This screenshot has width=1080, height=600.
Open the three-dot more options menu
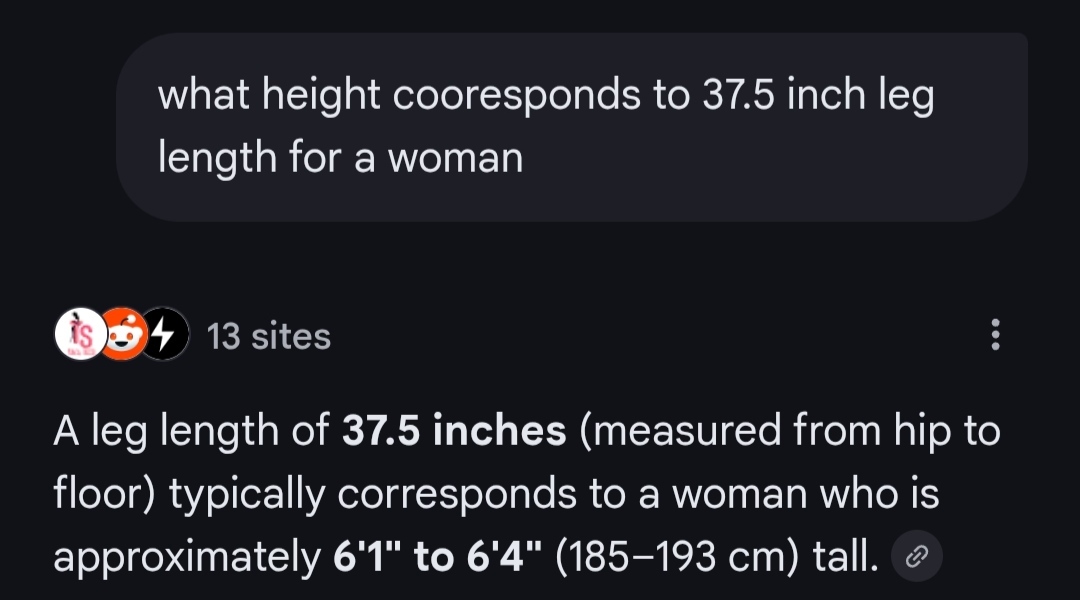tap(994, 335)
